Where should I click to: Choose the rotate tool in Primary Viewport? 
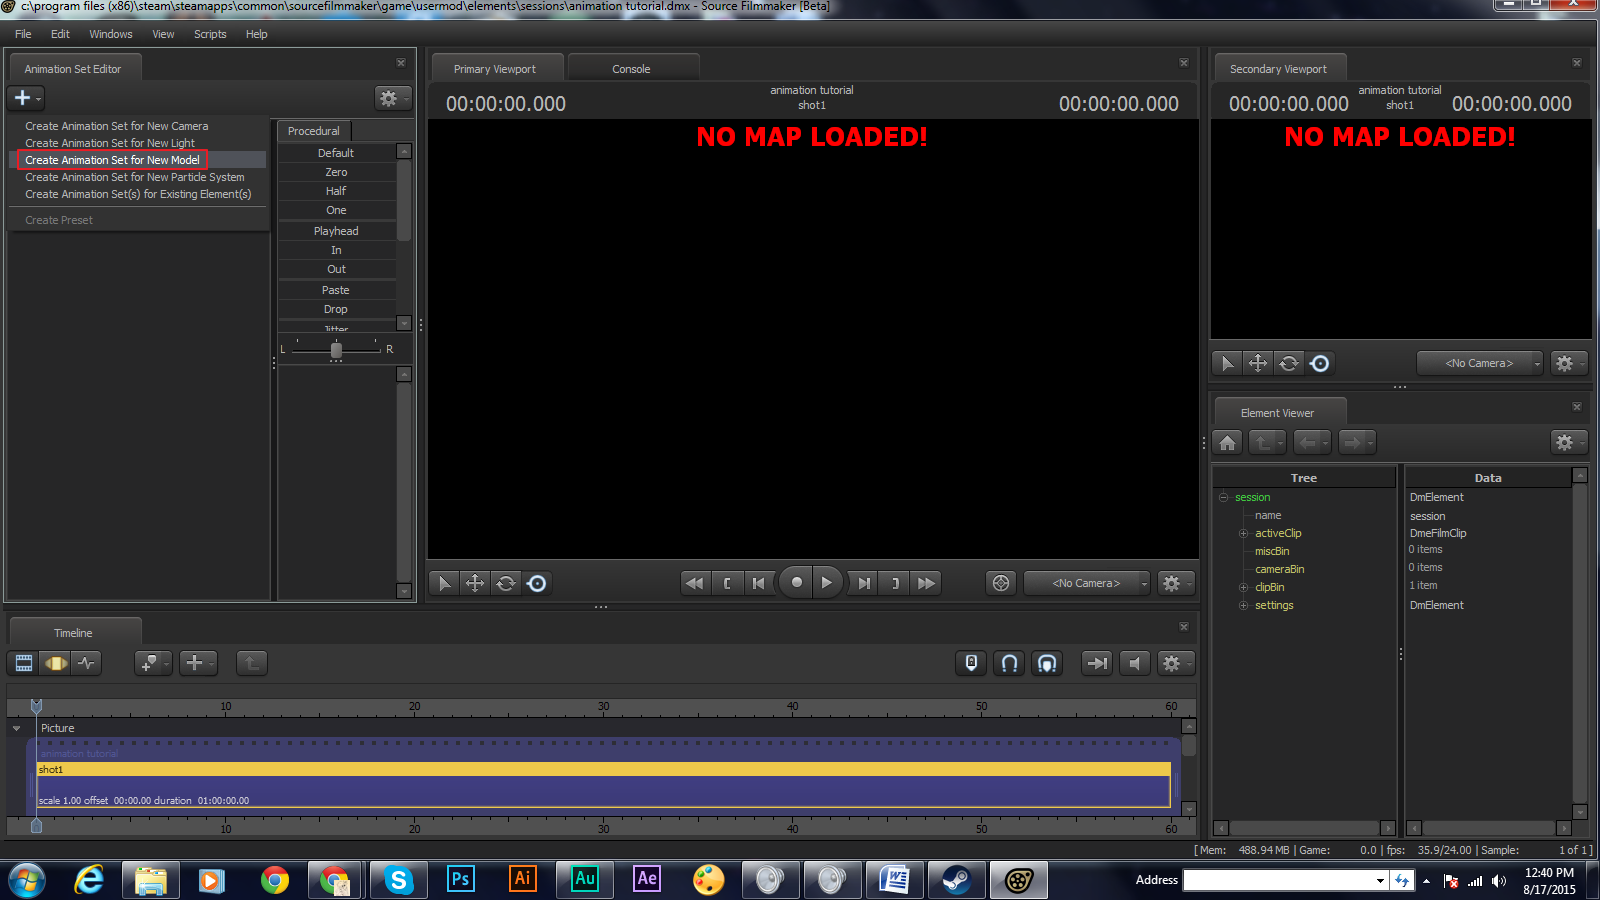click(506, 583)
